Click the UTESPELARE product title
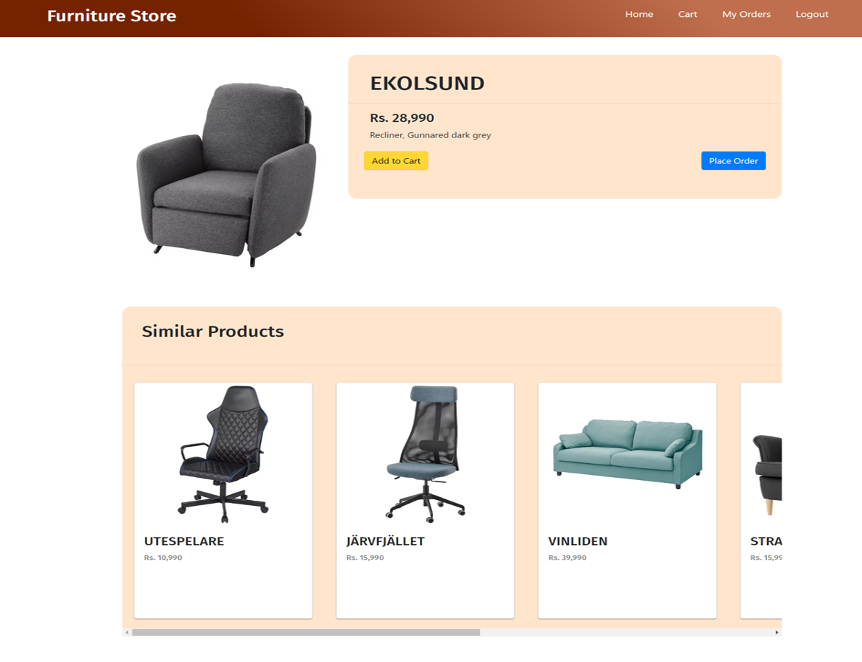862x662 pixels. [x=184, y=541]
